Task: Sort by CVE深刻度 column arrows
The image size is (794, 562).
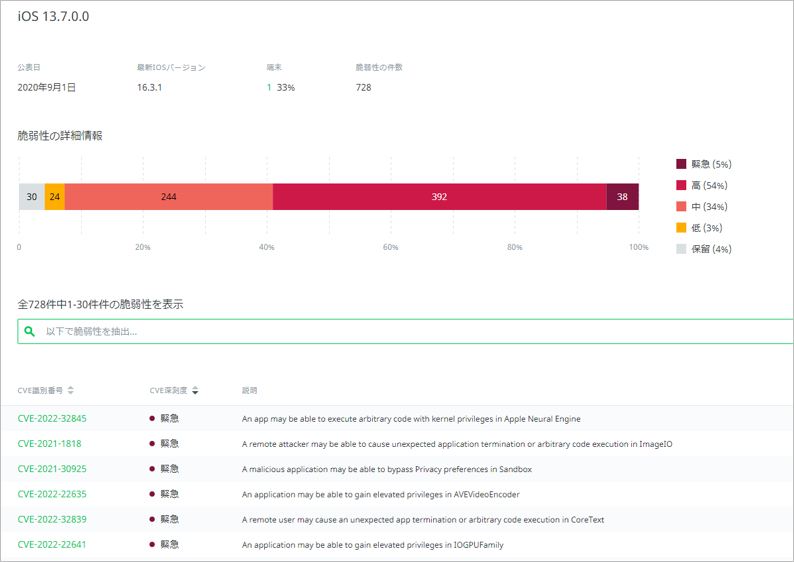Action: (x=195, y=390)
